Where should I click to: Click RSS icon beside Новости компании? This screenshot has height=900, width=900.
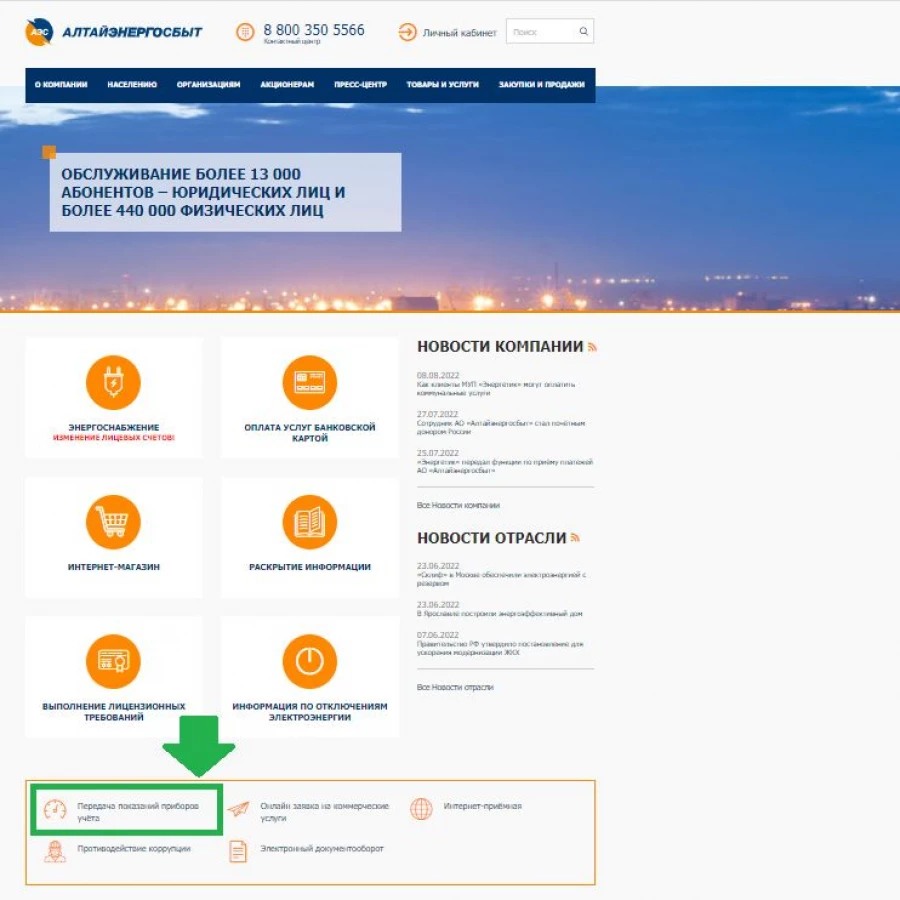point(593,347)
